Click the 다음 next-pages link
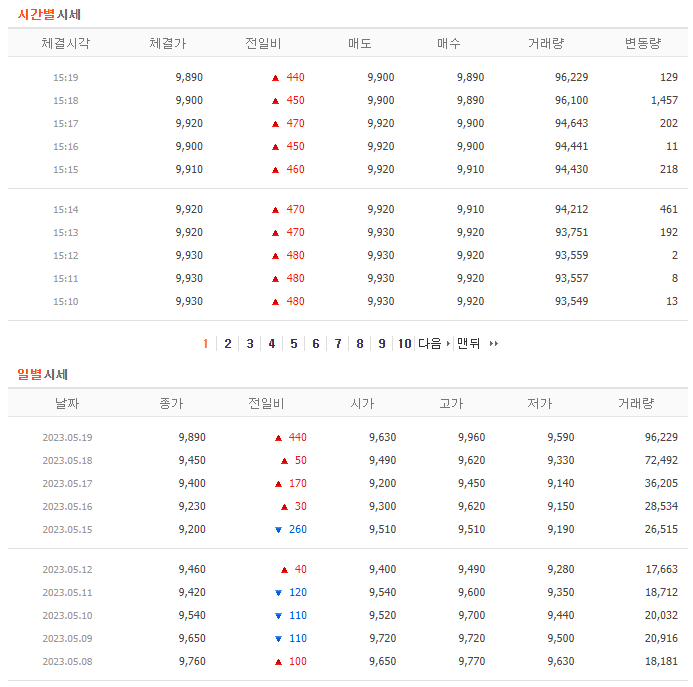Viewport: 693px width, 687px height. pos(434,344)
